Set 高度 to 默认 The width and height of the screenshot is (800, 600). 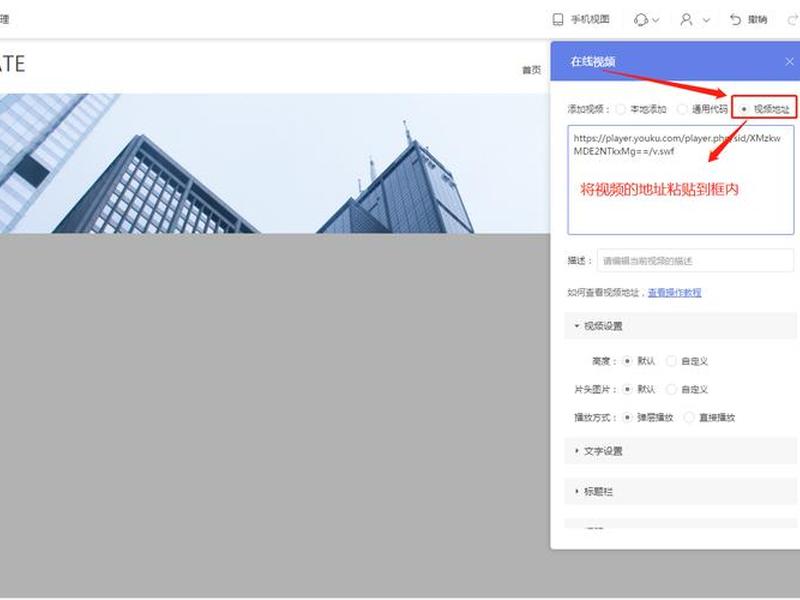(628, 361)
